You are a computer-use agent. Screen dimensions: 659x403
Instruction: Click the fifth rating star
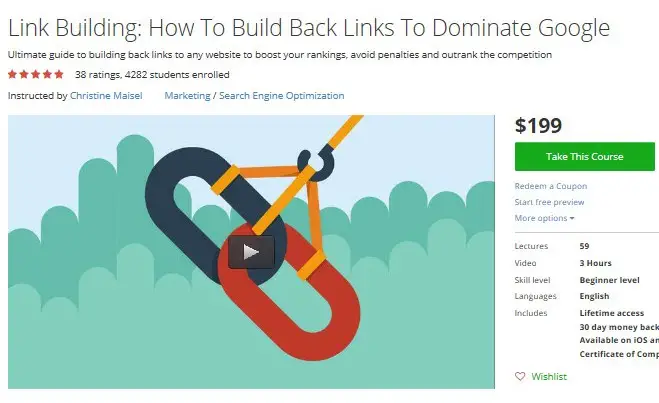click(59, 74)
